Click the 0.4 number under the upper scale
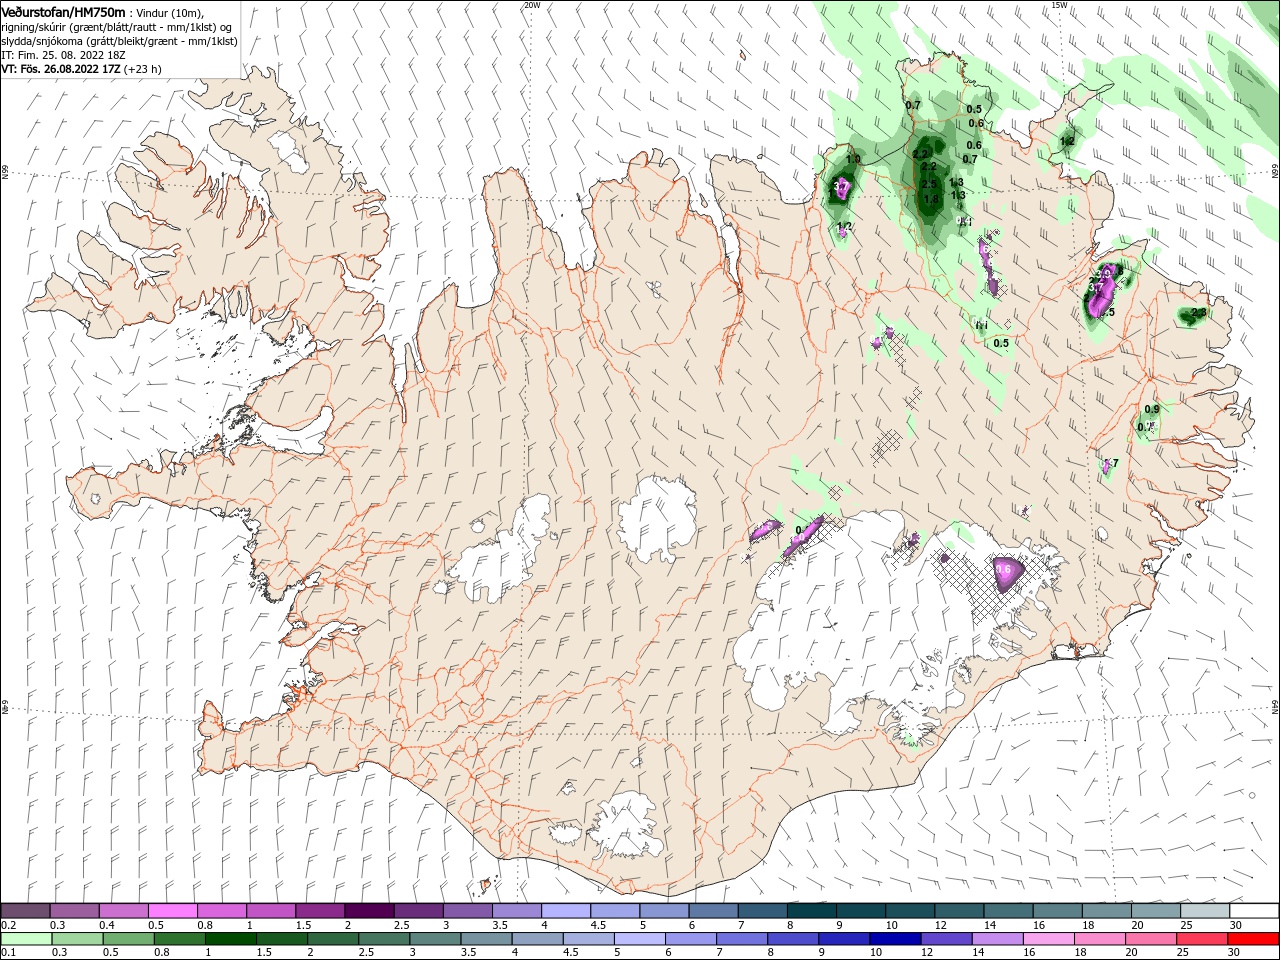The image size is (1280, 960). pos(107,925)
